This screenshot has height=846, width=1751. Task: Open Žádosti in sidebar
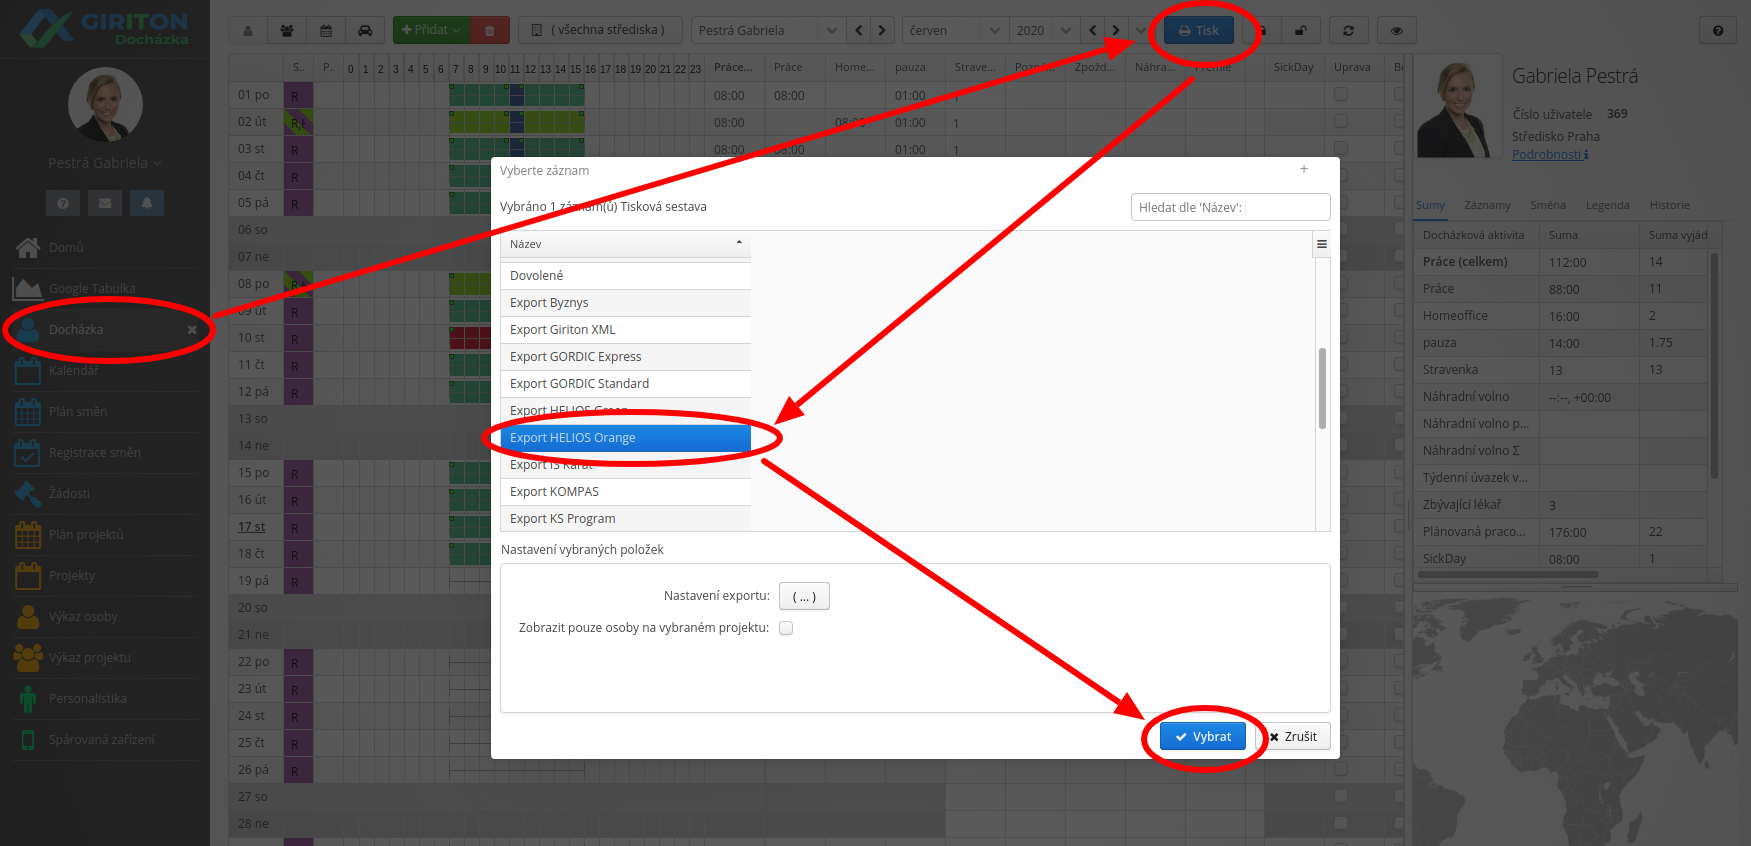[105, 493]
